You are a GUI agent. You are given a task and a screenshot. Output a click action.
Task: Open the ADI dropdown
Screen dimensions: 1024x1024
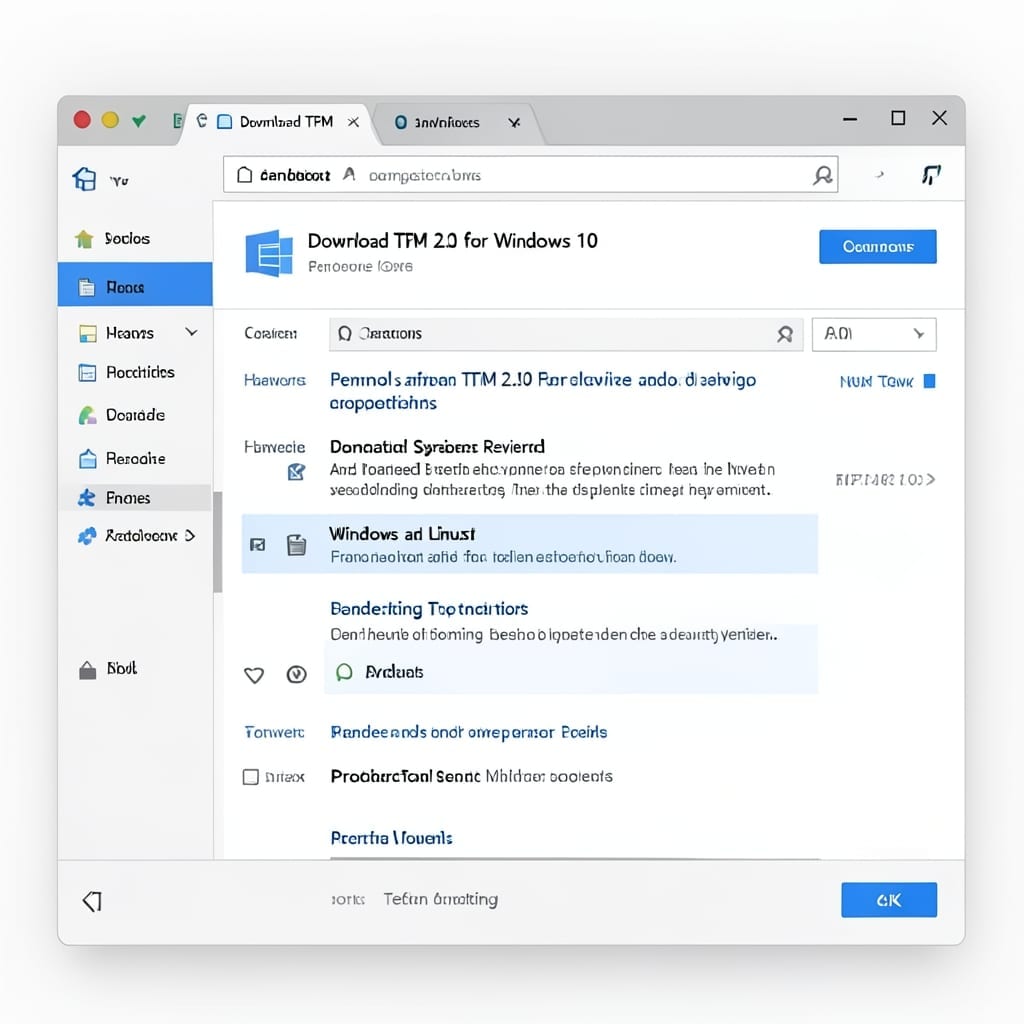point(874,334)
